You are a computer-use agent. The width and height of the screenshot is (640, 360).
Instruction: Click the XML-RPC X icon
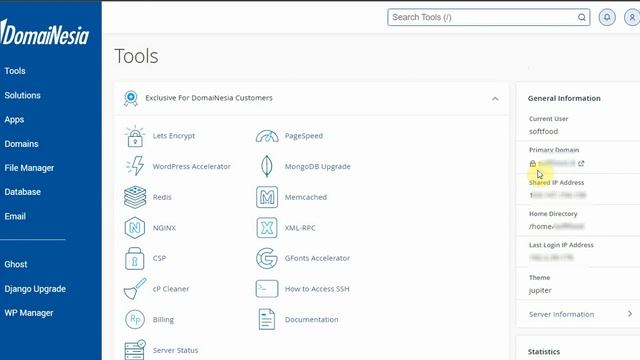(267, 228)
